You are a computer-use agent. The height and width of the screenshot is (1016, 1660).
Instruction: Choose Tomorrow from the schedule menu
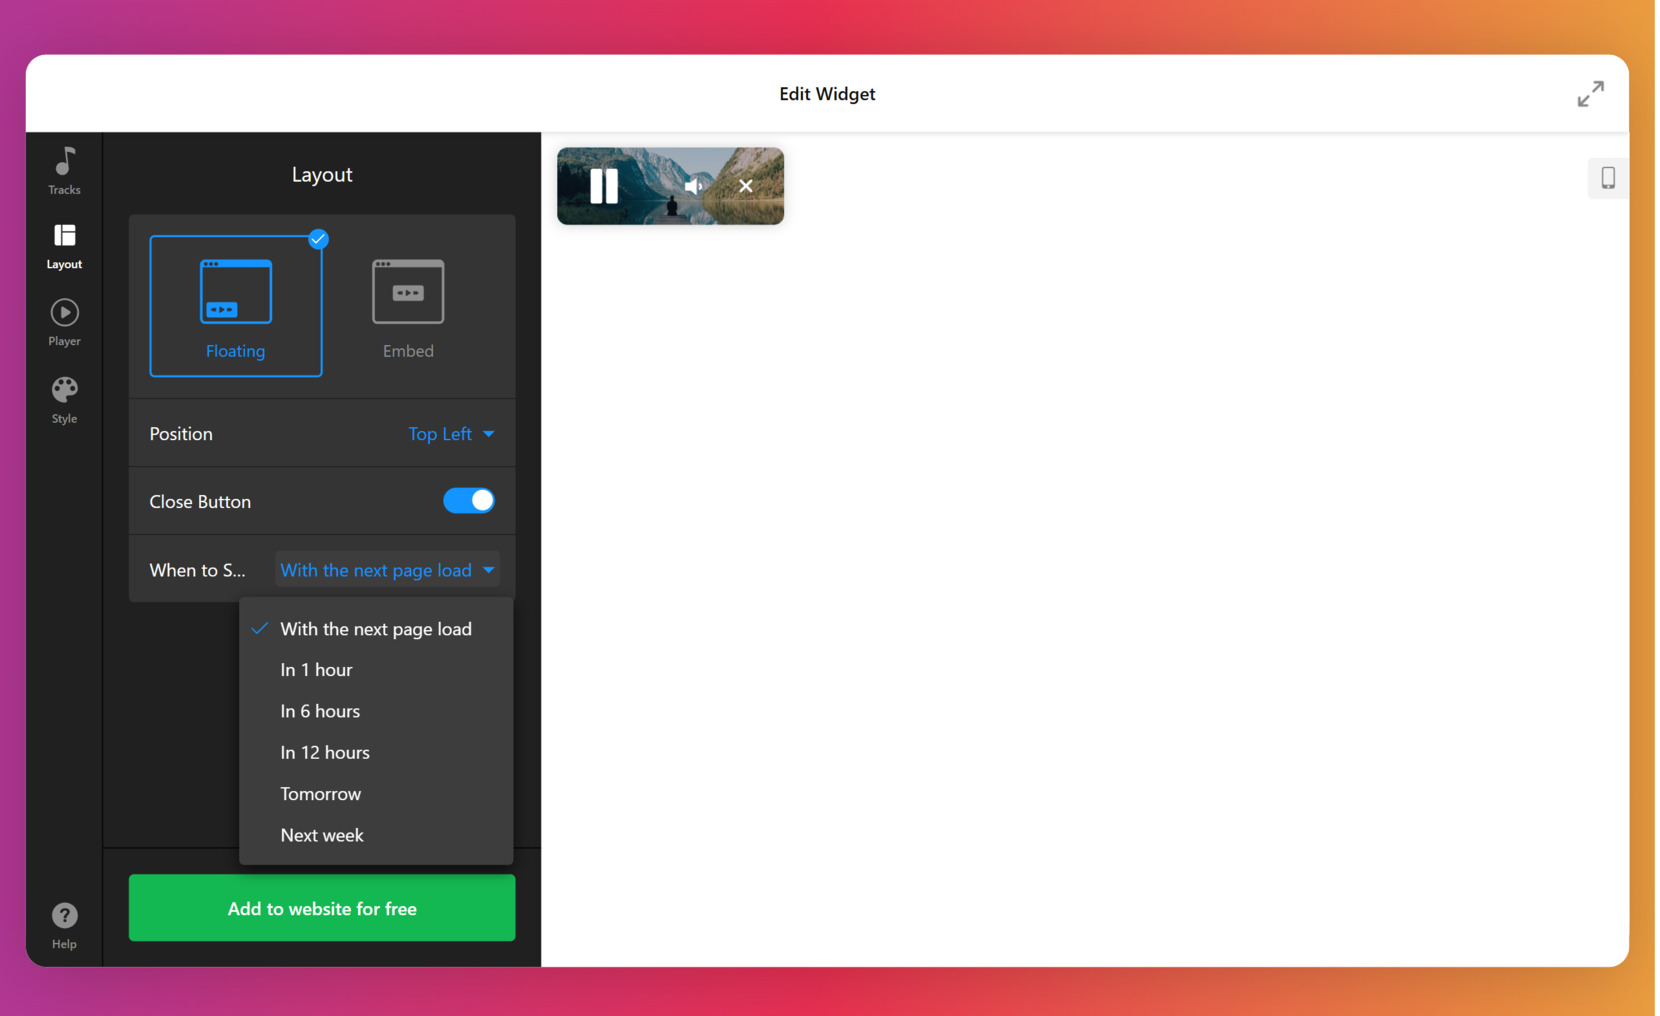[320, 793]
